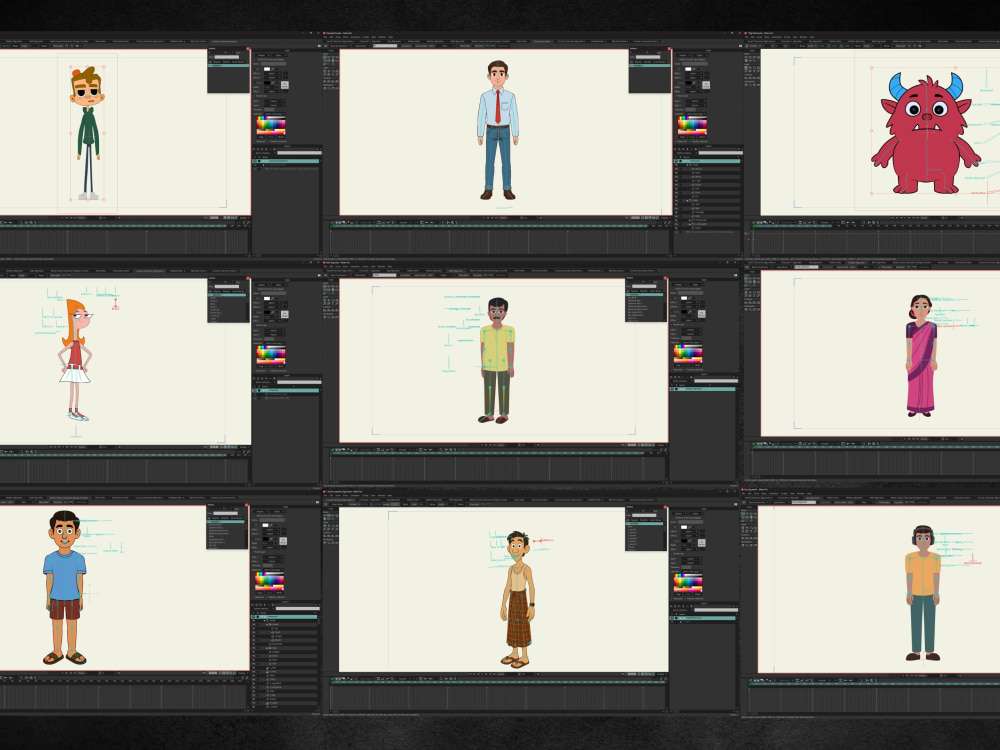Select the highlighted teal layer in blue t-shirt boy window
The image size is (1000, 750).
coord(284,617)
